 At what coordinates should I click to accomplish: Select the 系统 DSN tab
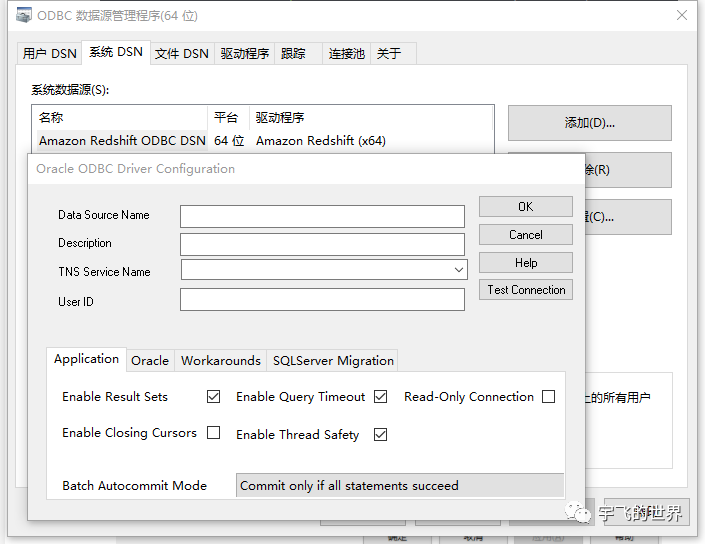pos(116,52)
